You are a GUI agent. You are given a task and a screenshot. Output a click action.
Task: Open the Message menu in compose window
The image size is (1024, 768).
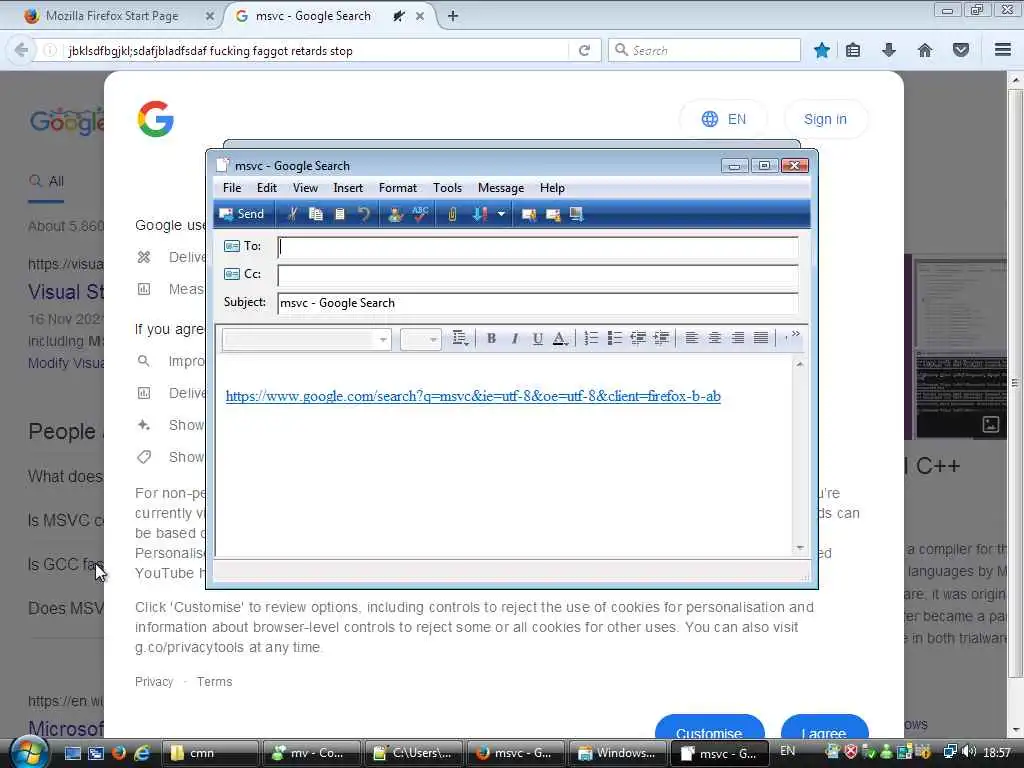click(501, 188)
